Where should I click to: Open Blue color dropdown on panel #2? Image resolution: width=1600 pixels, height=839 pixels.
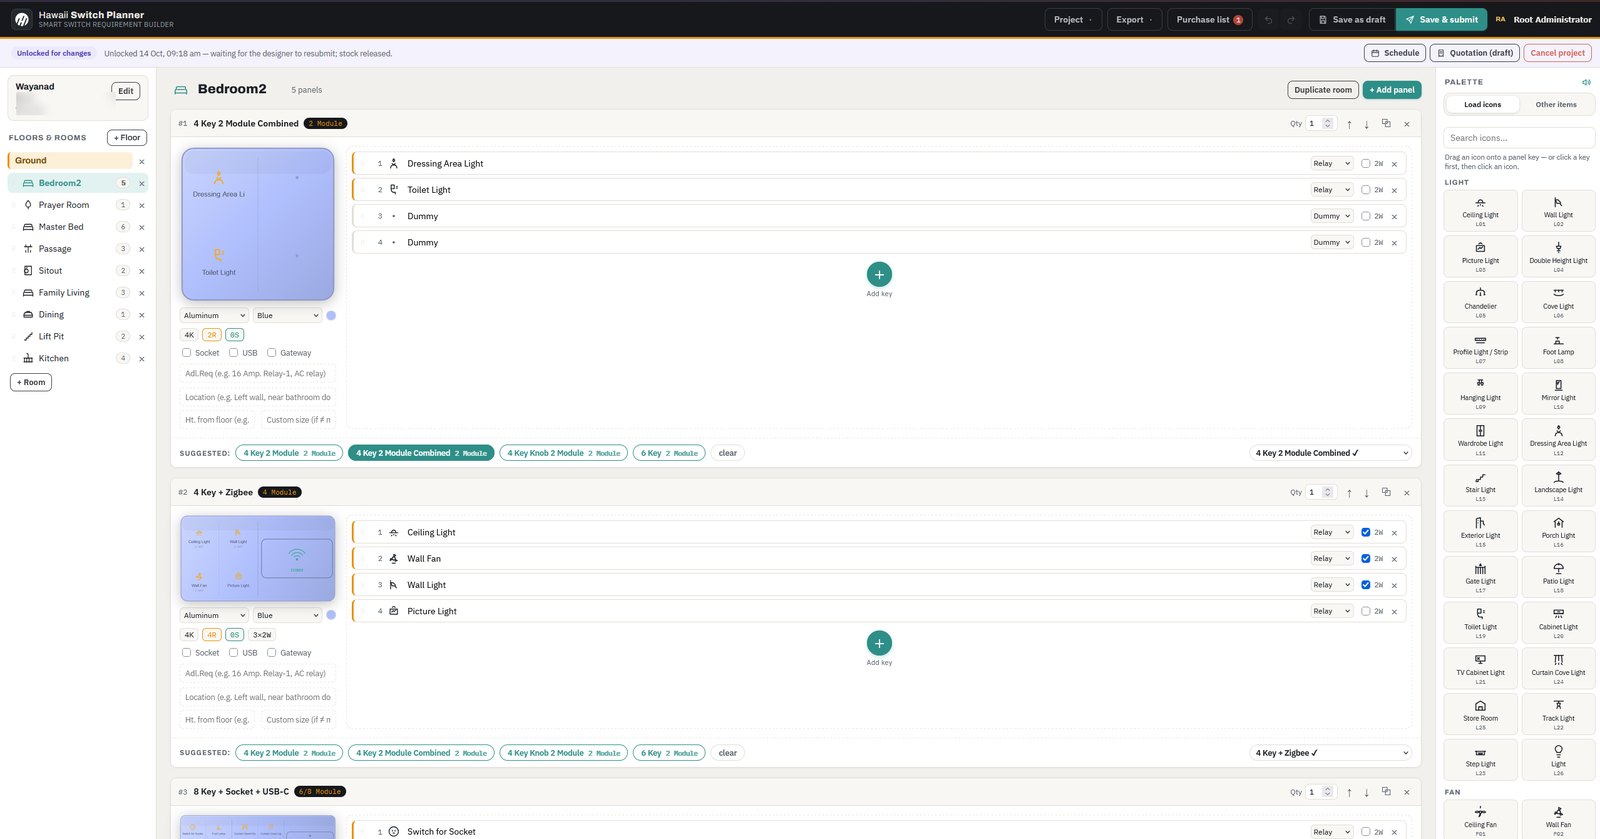tap(287, 616)
